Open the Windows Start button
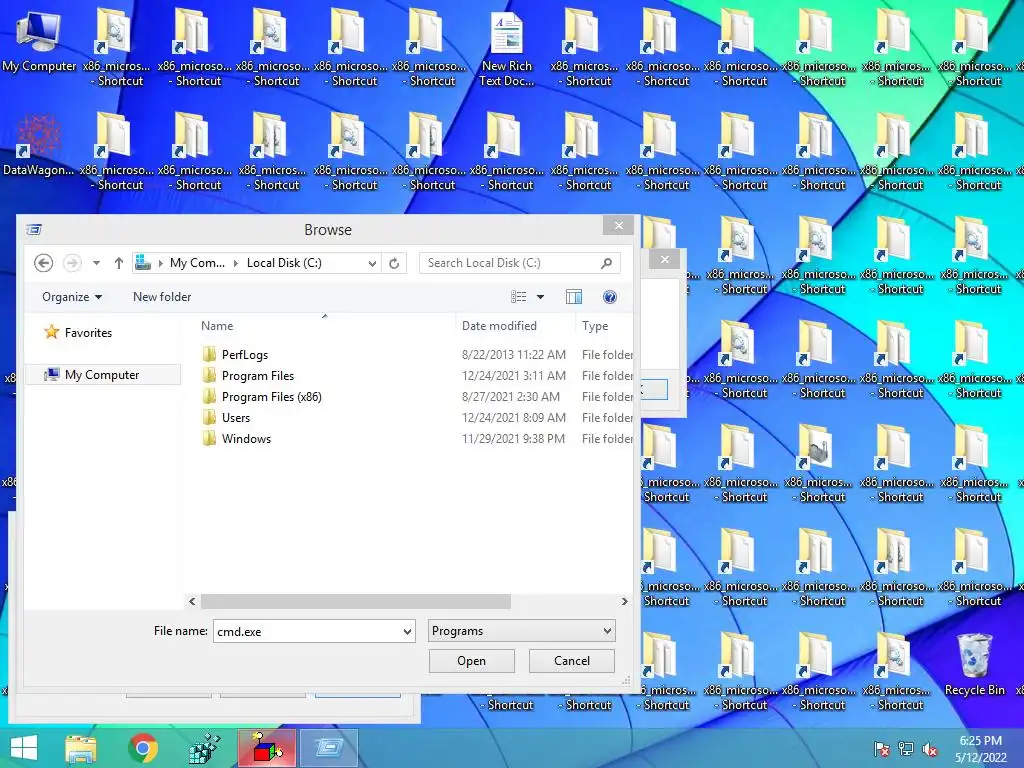 (x=24, y=748)
